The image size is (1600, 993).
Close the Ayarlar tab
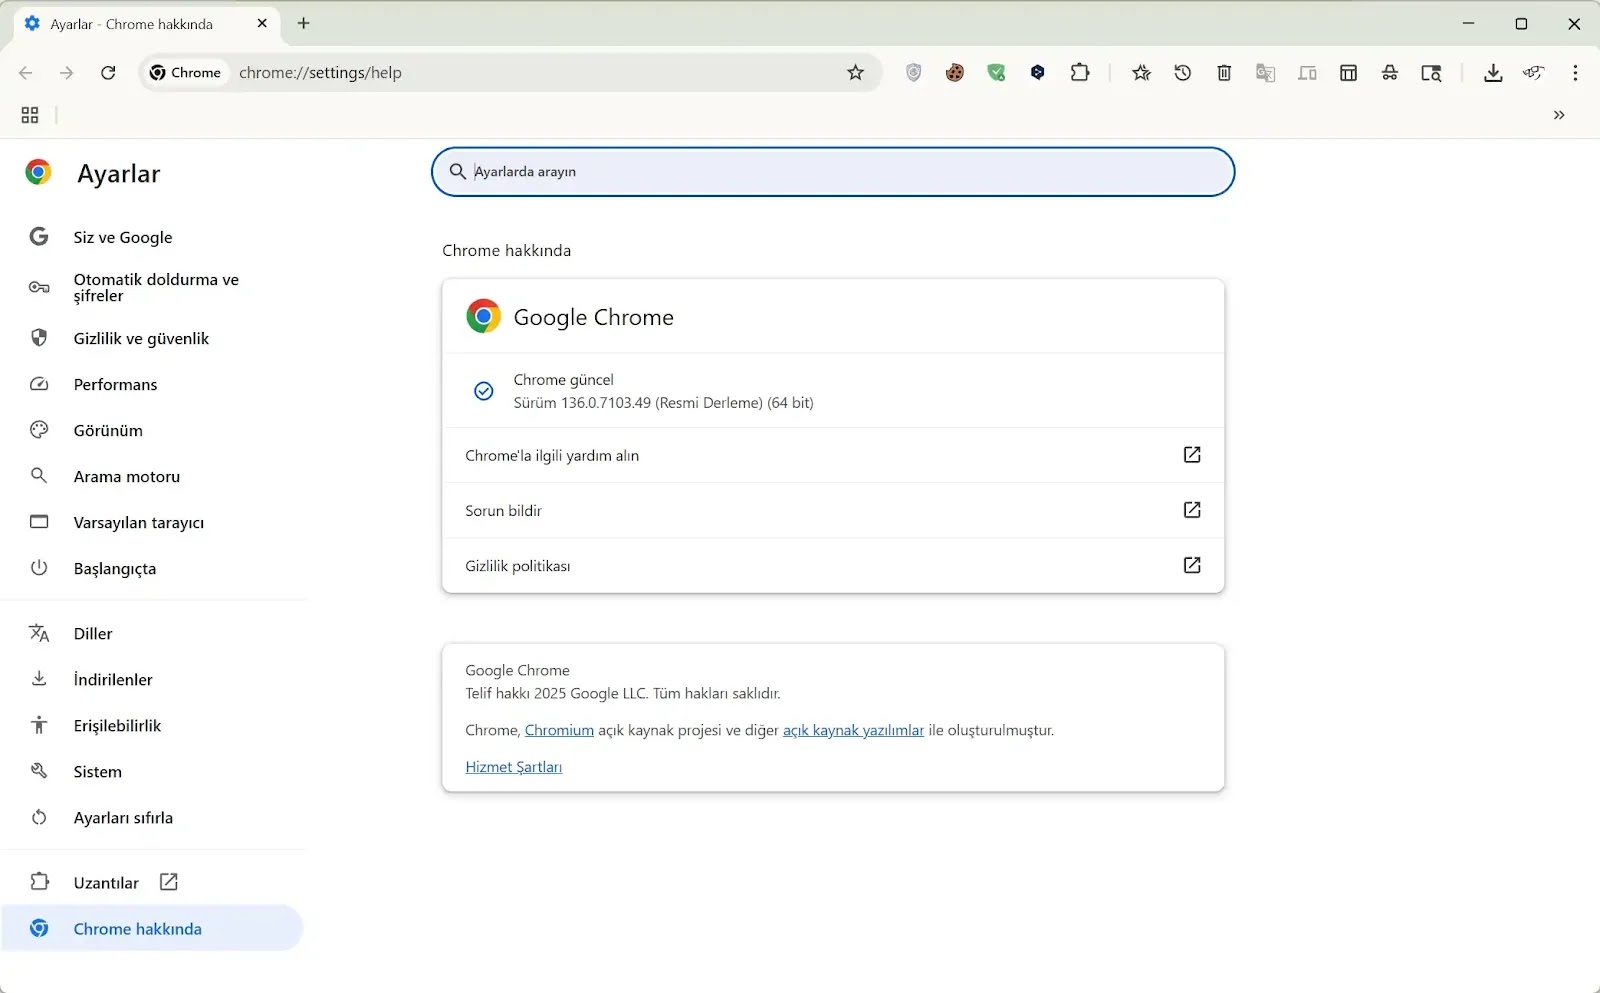tap(262, 23)
